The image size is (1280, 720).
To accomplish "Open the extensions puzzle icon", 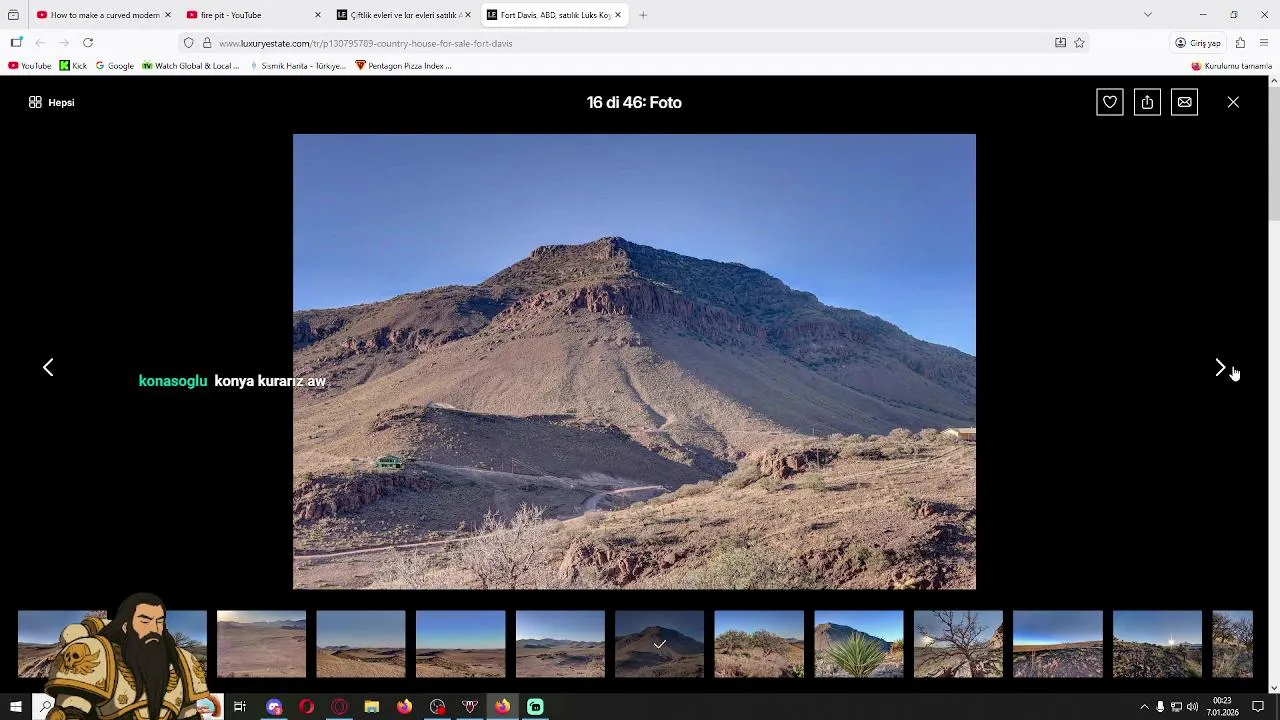I will [1240, 43].
